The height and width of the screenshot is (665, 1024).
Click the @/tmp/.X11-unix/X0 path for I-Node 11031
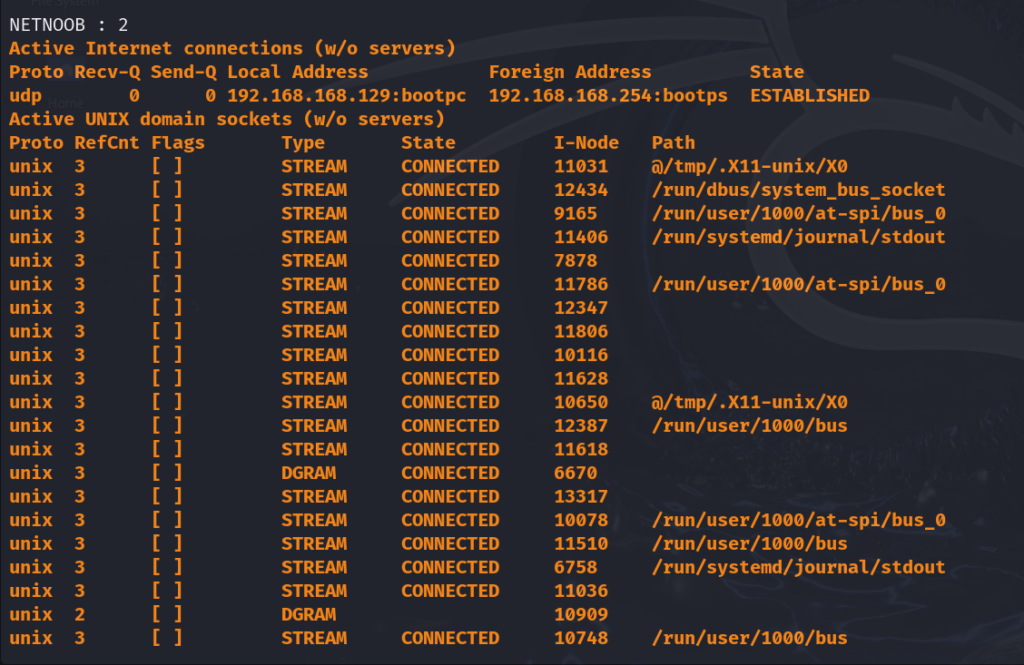click(750, 167)
